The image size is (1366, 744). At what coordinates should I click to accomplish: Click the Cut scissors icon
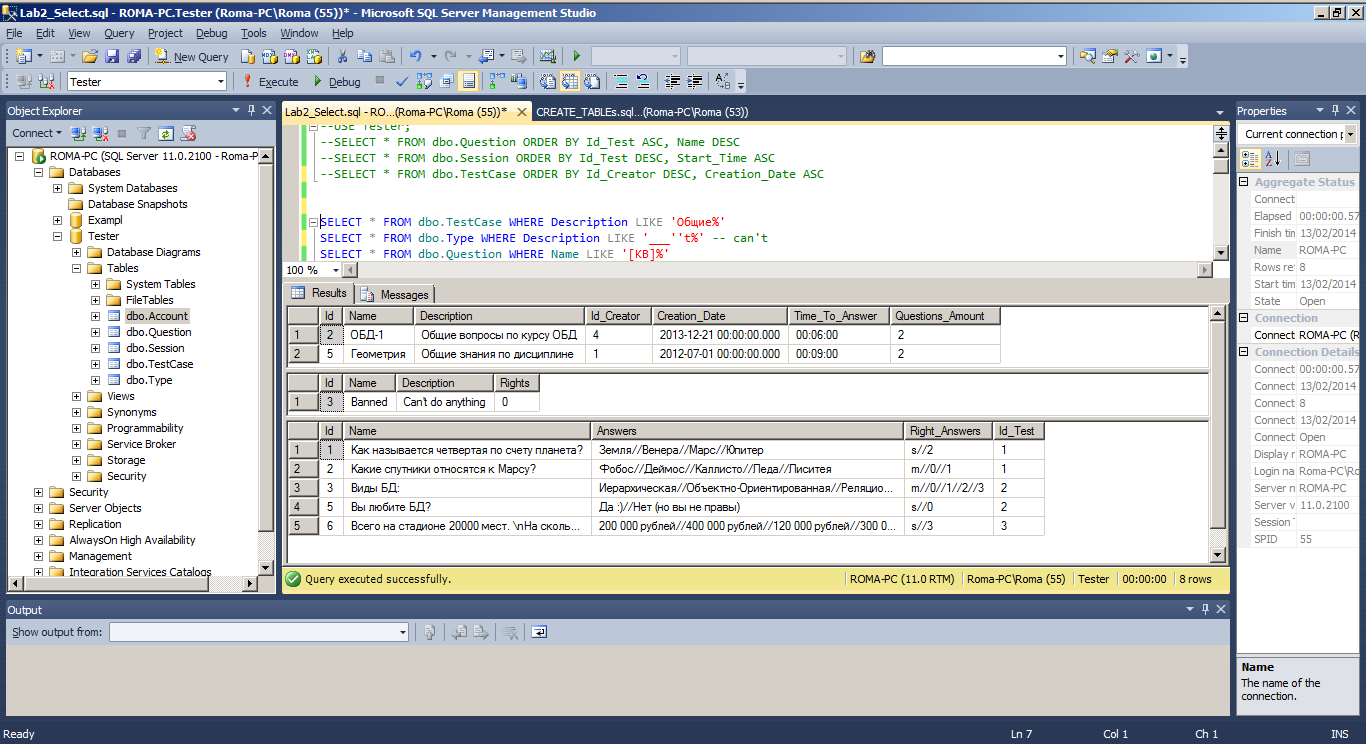click(x=342, y=57)
